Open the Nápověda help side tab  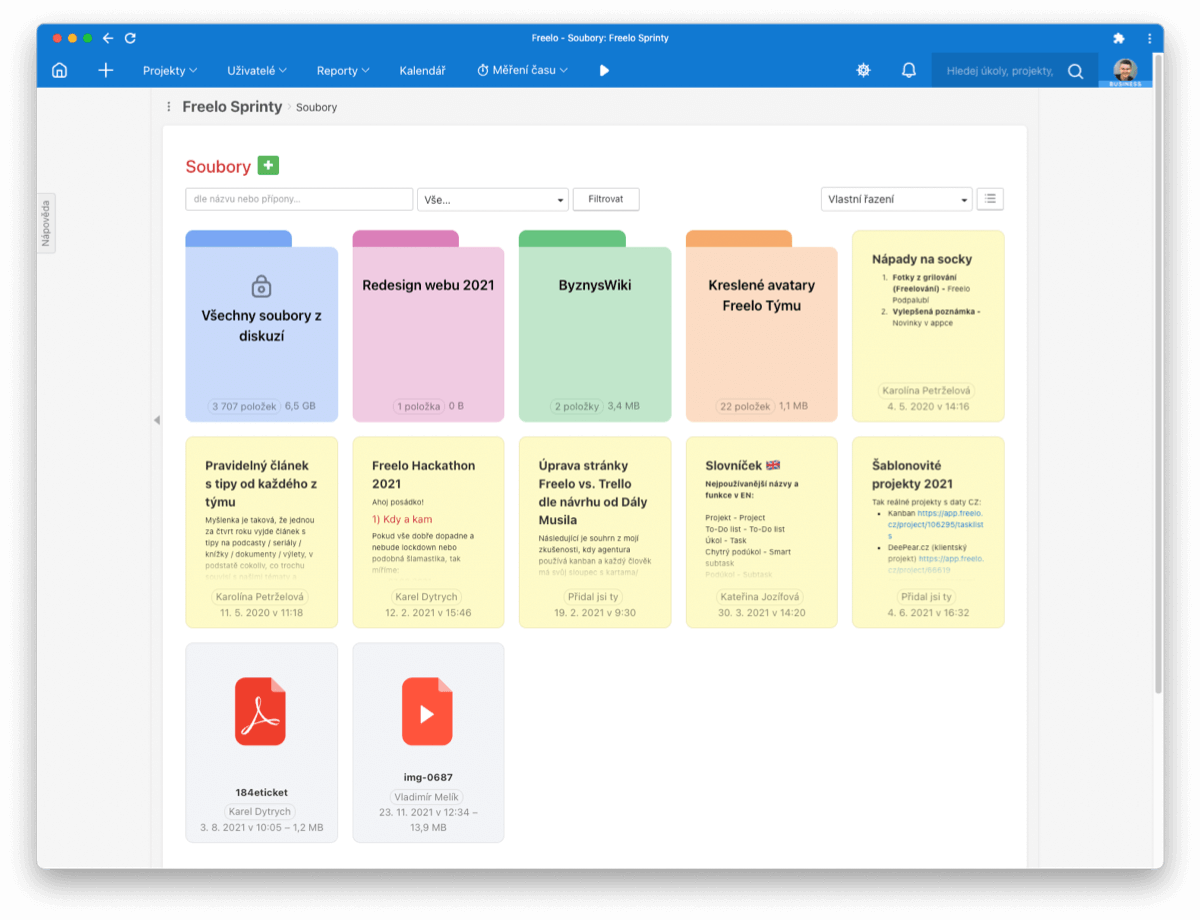[46, 222]
